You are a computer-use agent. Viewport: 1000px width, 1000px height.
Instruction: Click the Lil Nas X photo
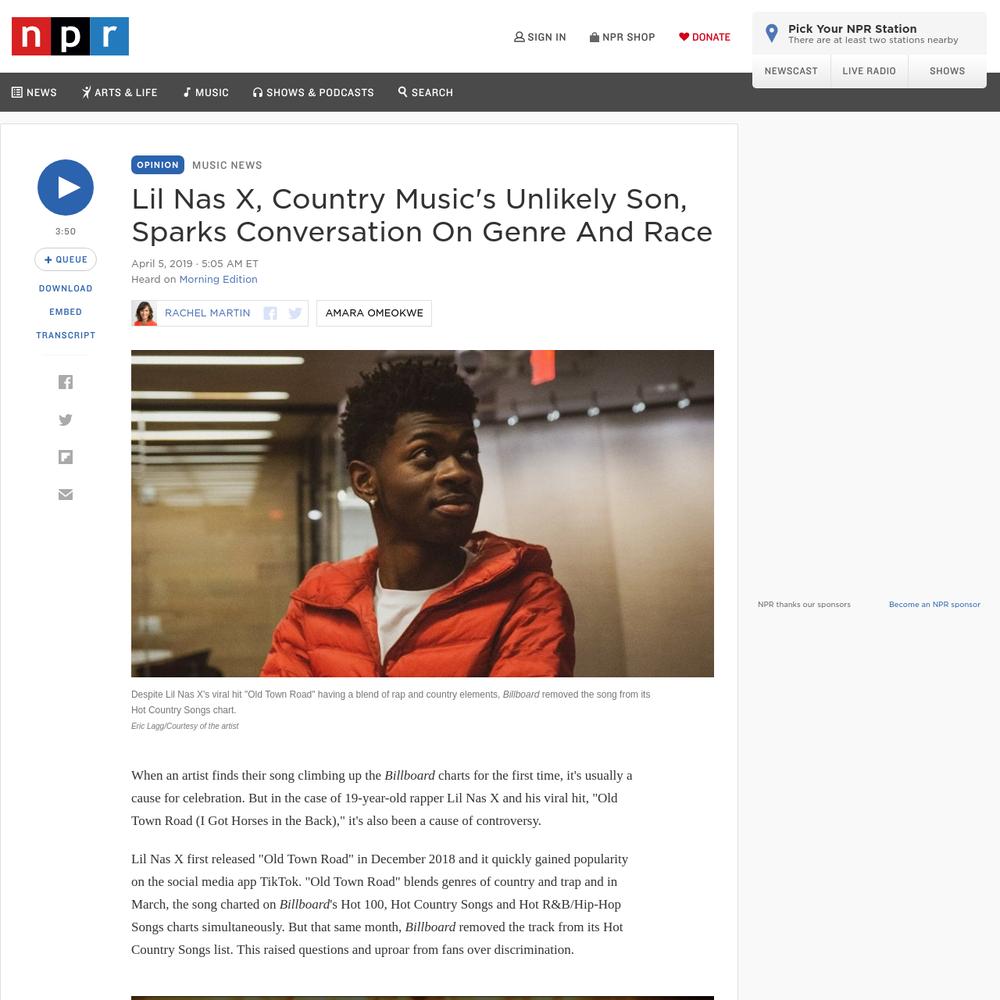coord(422,513)
